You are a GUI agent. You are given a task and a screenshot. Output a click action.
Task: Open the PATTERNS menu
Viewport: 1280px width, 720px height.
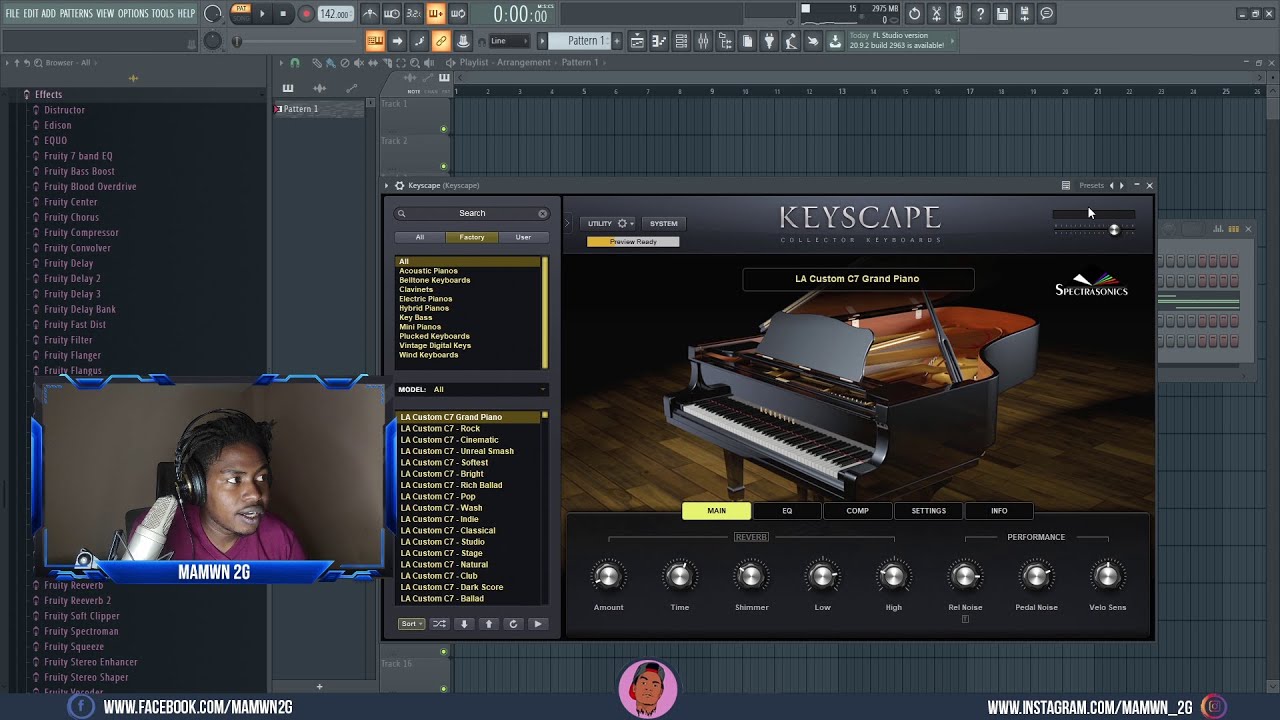76,14
